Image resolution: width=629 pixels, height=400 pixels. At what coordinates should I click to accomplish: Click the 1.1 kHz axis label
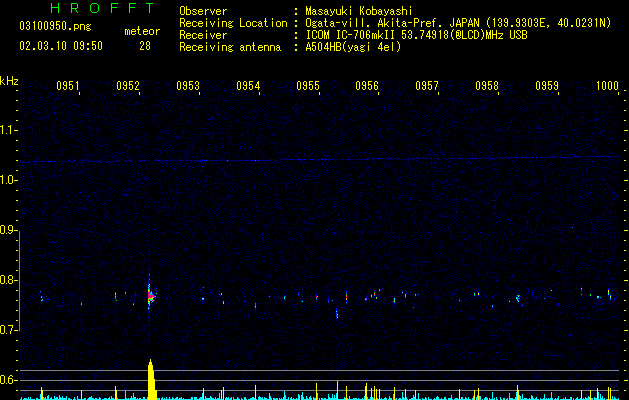point(8,130)
